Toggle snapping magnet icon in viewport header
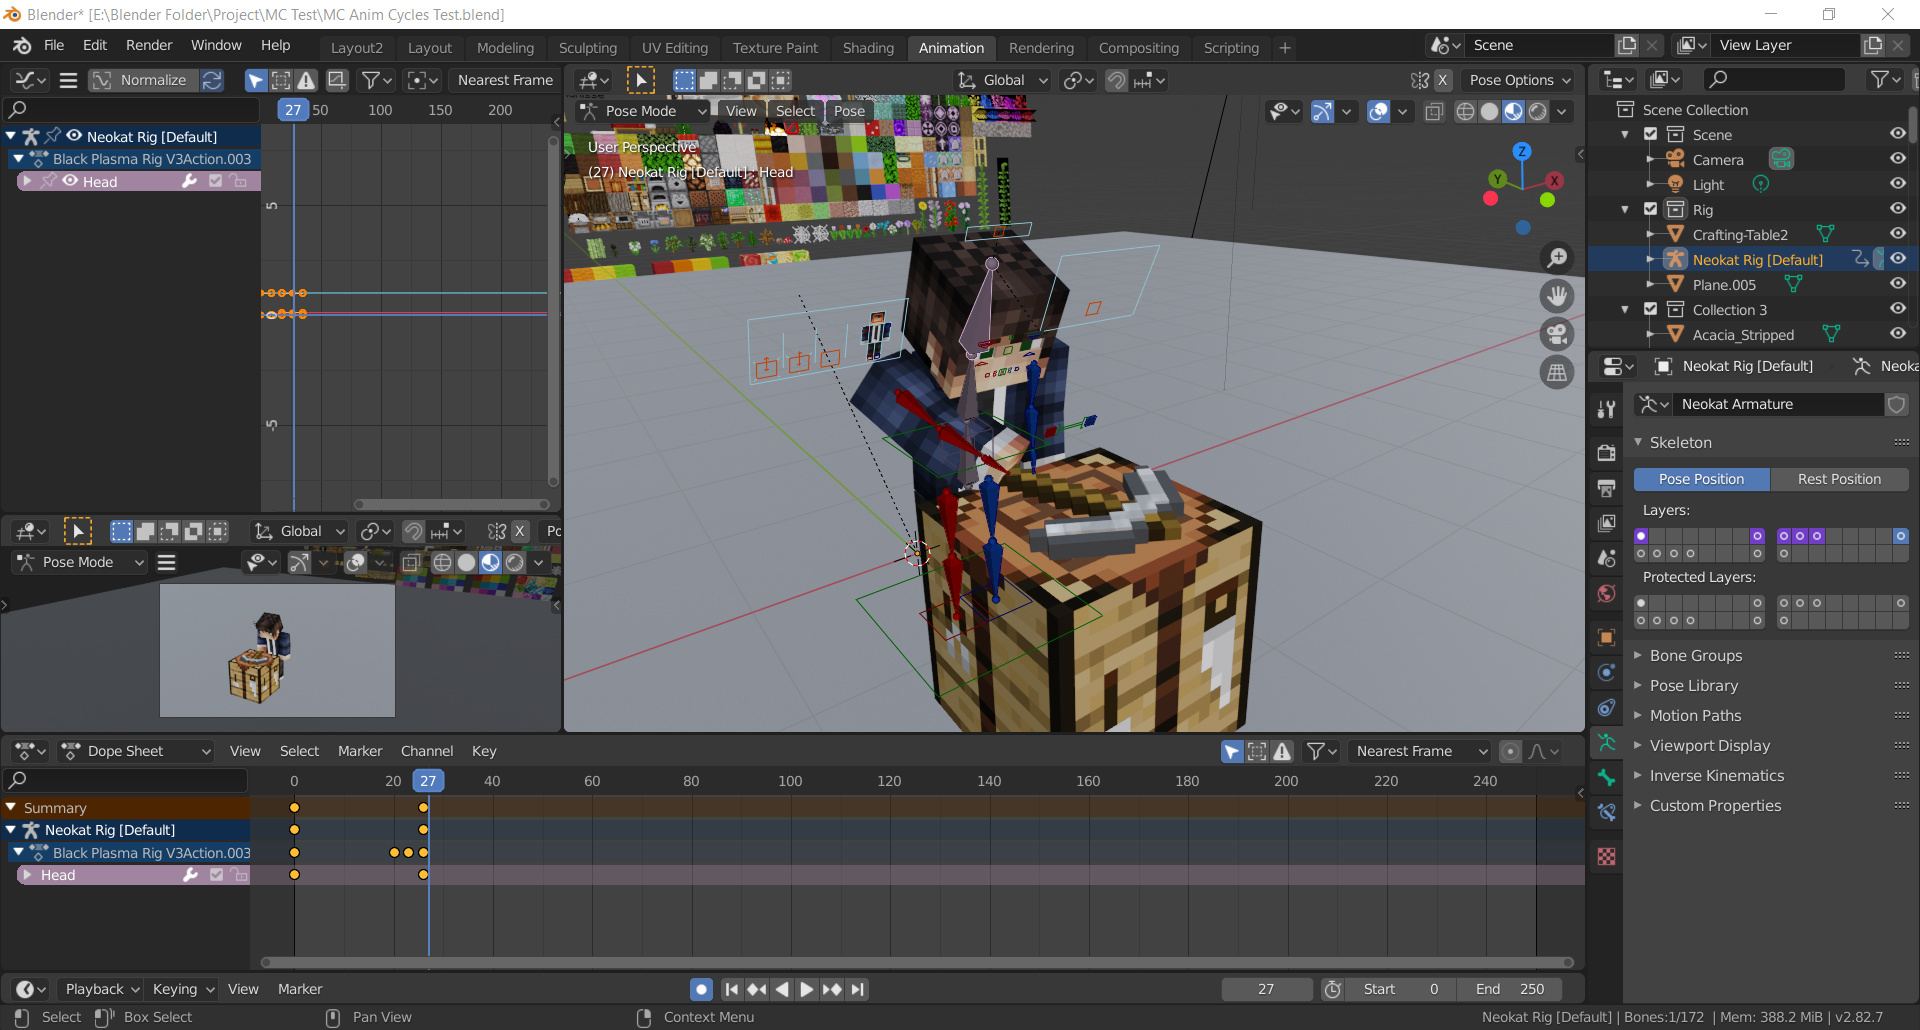Screen dimensions: 1920x1030 pyautogui.click(x=1117, y=80)
